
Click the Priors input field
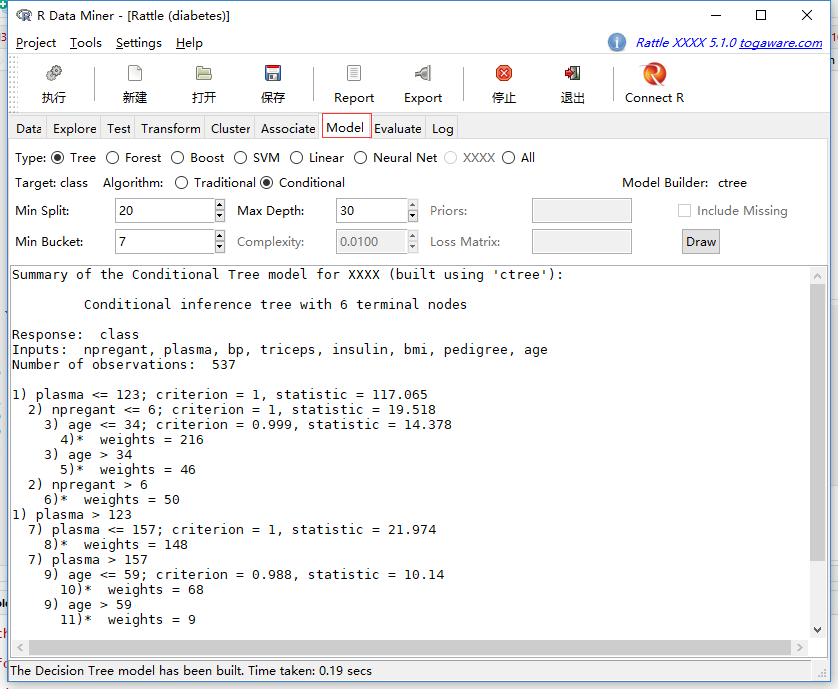coord(581,211)
